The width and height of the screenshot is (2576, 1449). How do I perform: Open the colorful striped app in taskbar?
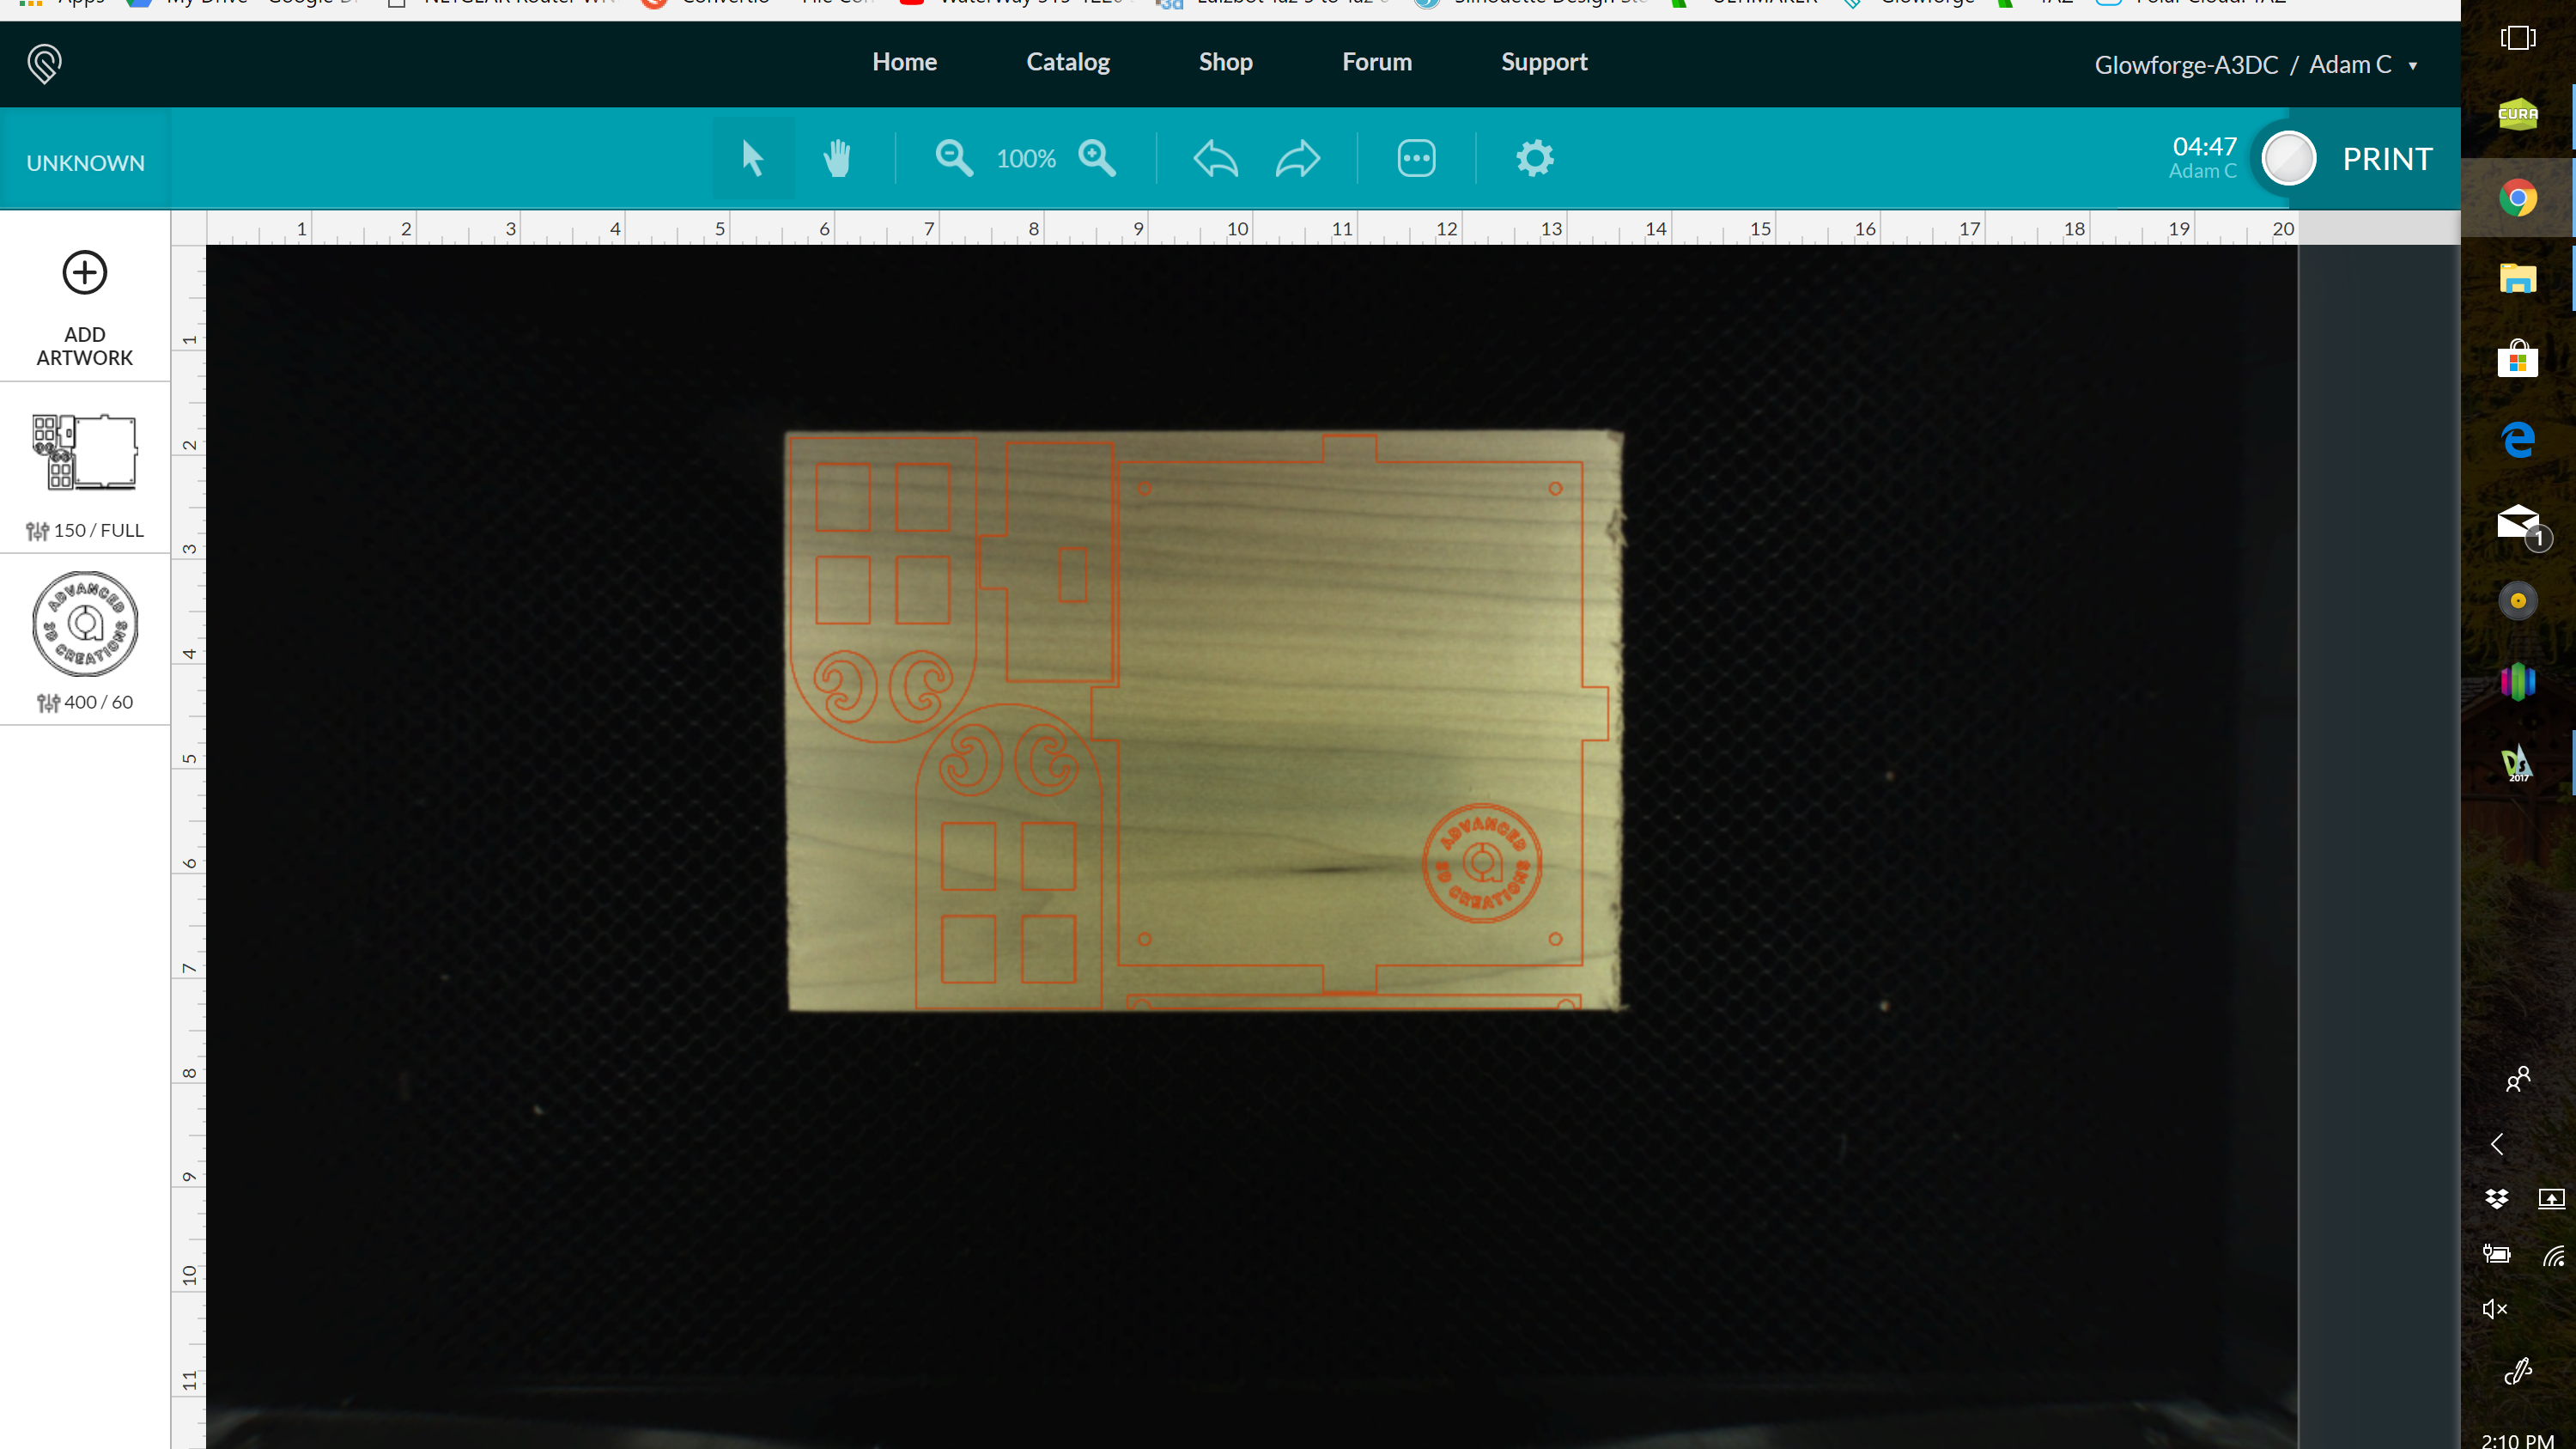2517,682
